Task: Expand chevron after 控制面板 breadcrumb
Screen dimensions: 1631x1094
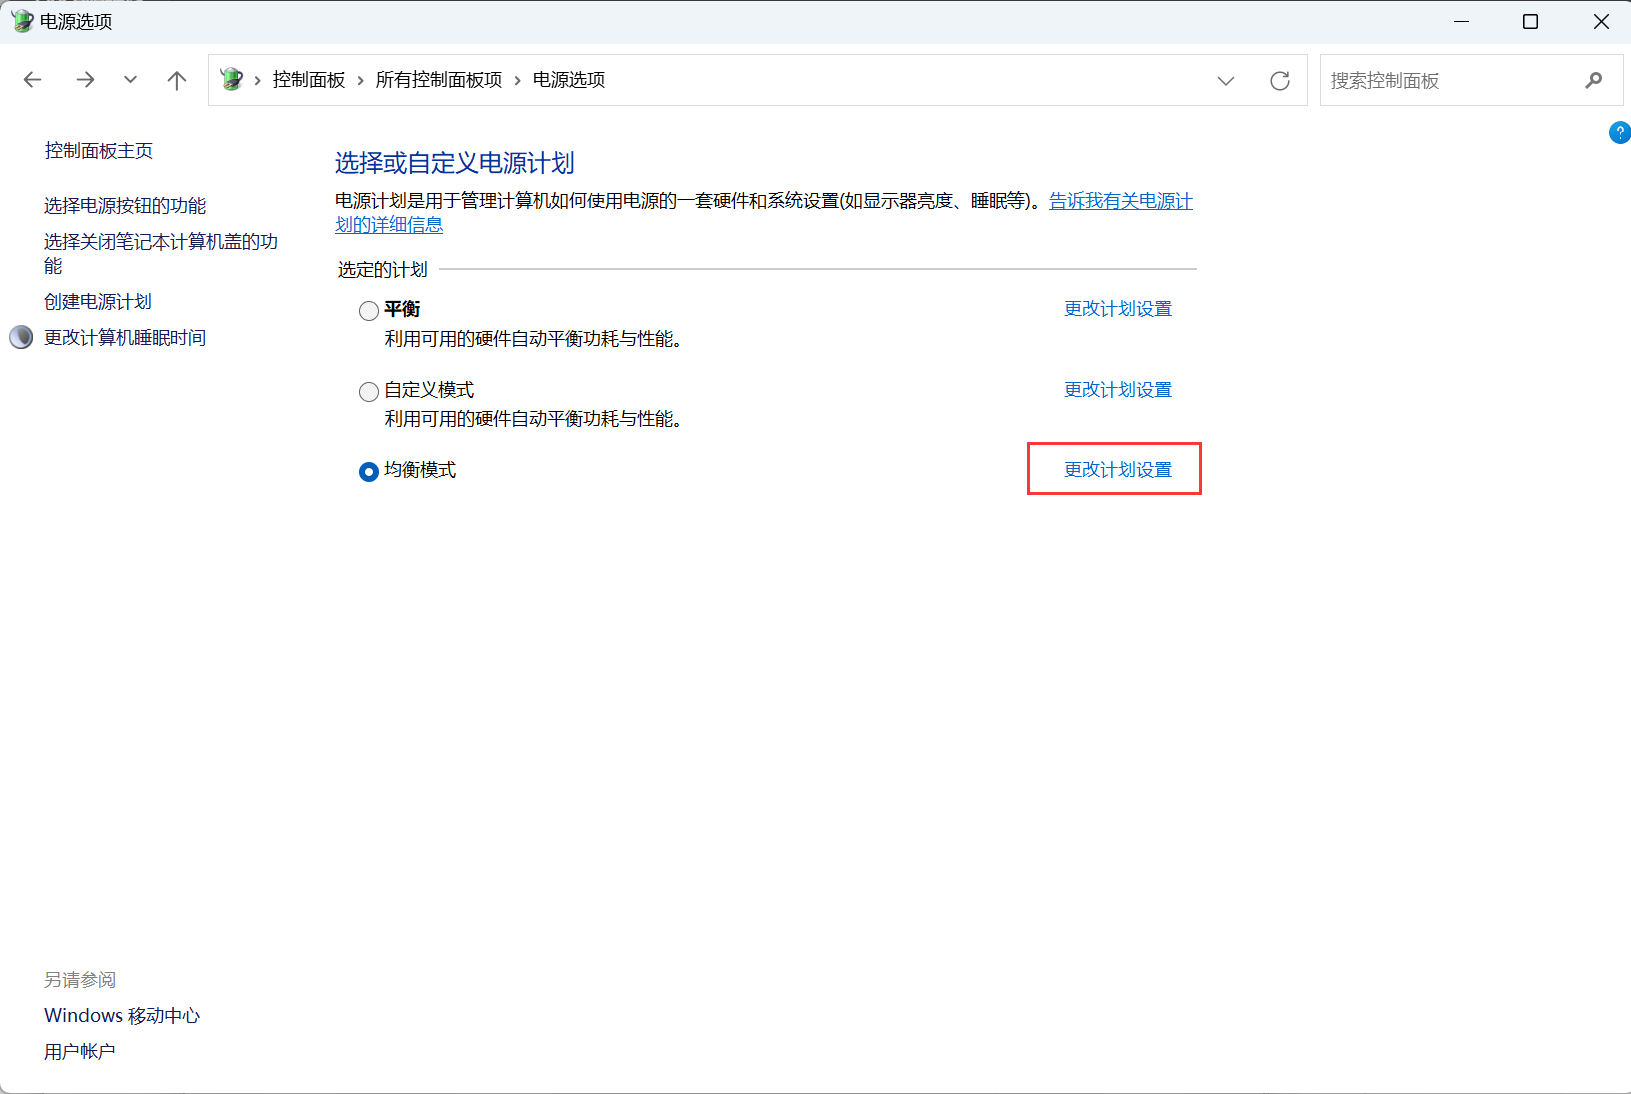Action: pyautogui.click(x=361, y=80)
